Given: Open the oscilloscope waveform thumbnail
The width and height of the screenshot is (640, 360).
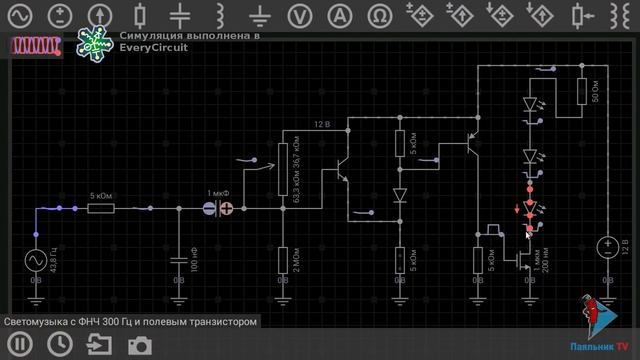Looking at the screenshot, I should tap(36, 46).
